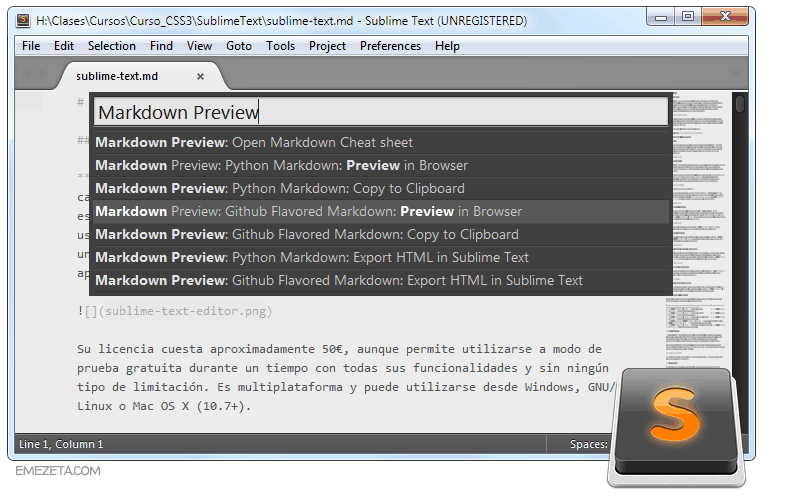This screenshot has width=800, height=498.
Task: Minimize the Sublime Text window
Action: point(661,17)
